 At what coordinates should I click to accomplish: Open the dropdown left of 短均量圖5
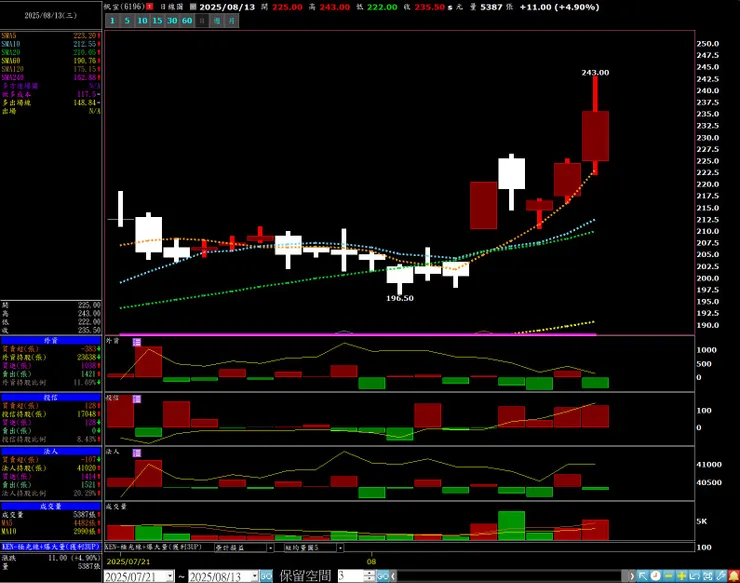270,548
